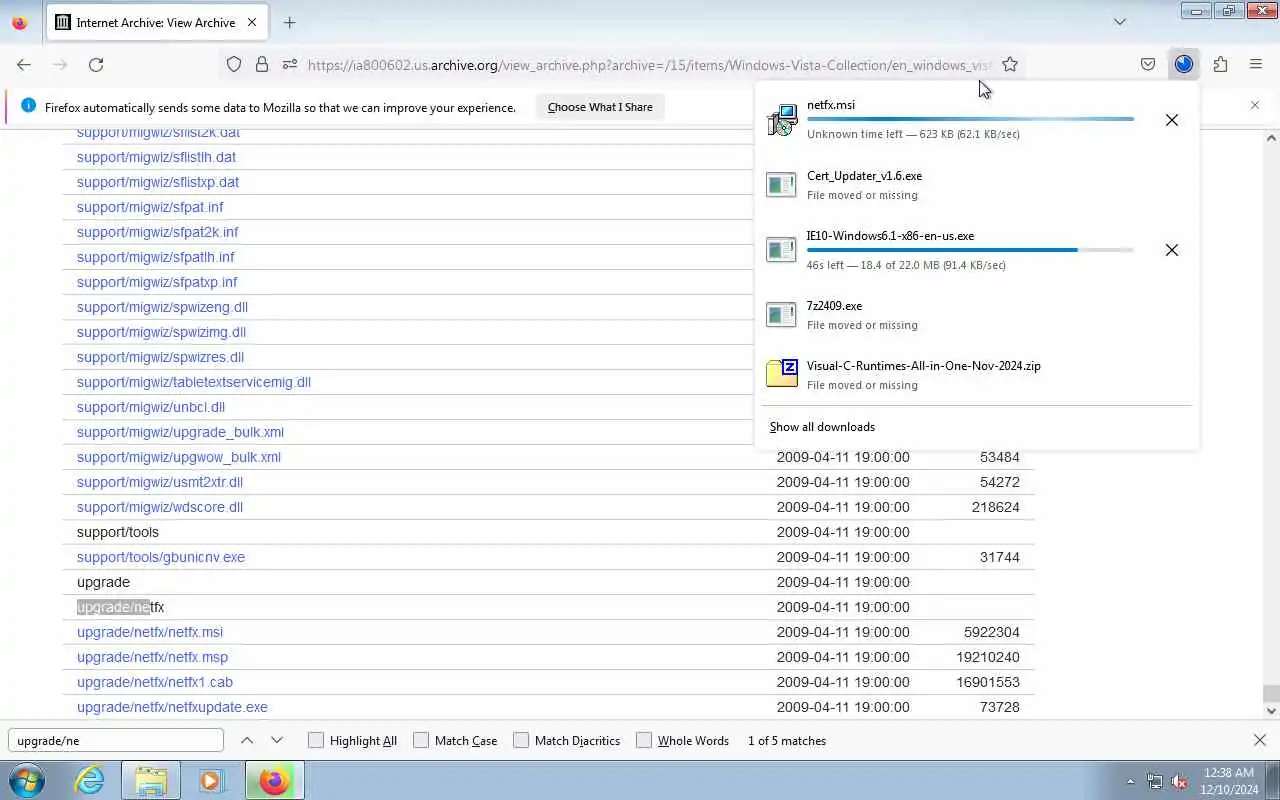Screen dimensions: 1280x800
Task: Click the IE10 download progress bar
Action: 970,250
